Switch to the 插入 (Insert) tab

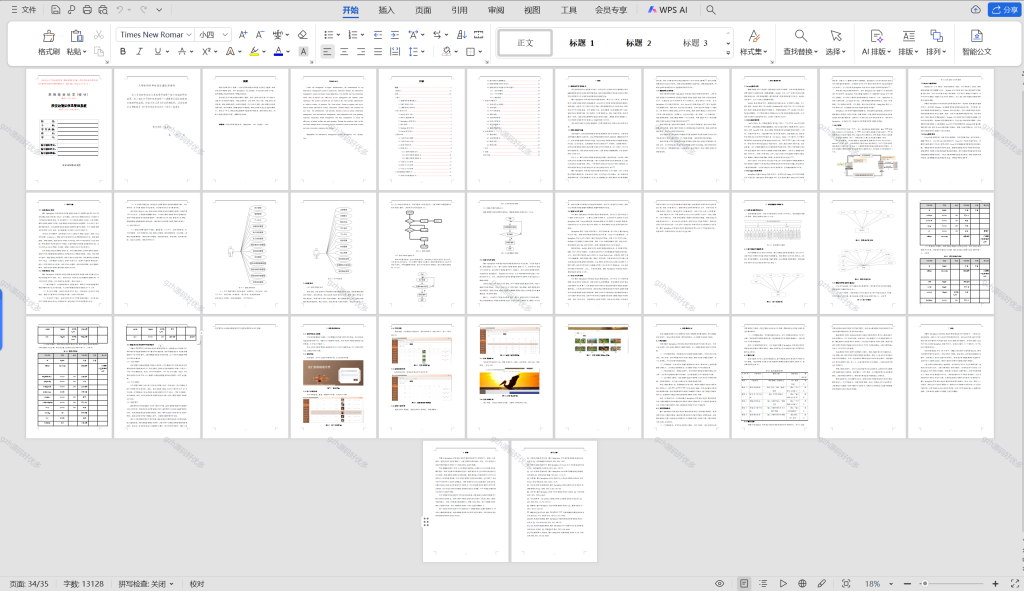387,10
